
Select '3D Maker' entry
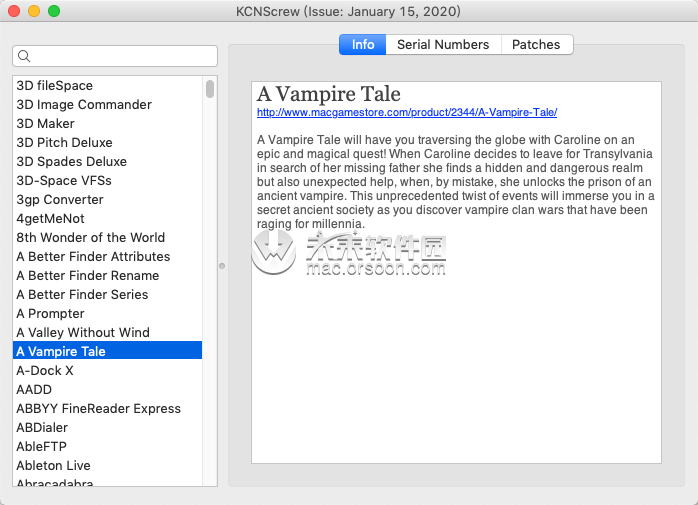[107, 123]
